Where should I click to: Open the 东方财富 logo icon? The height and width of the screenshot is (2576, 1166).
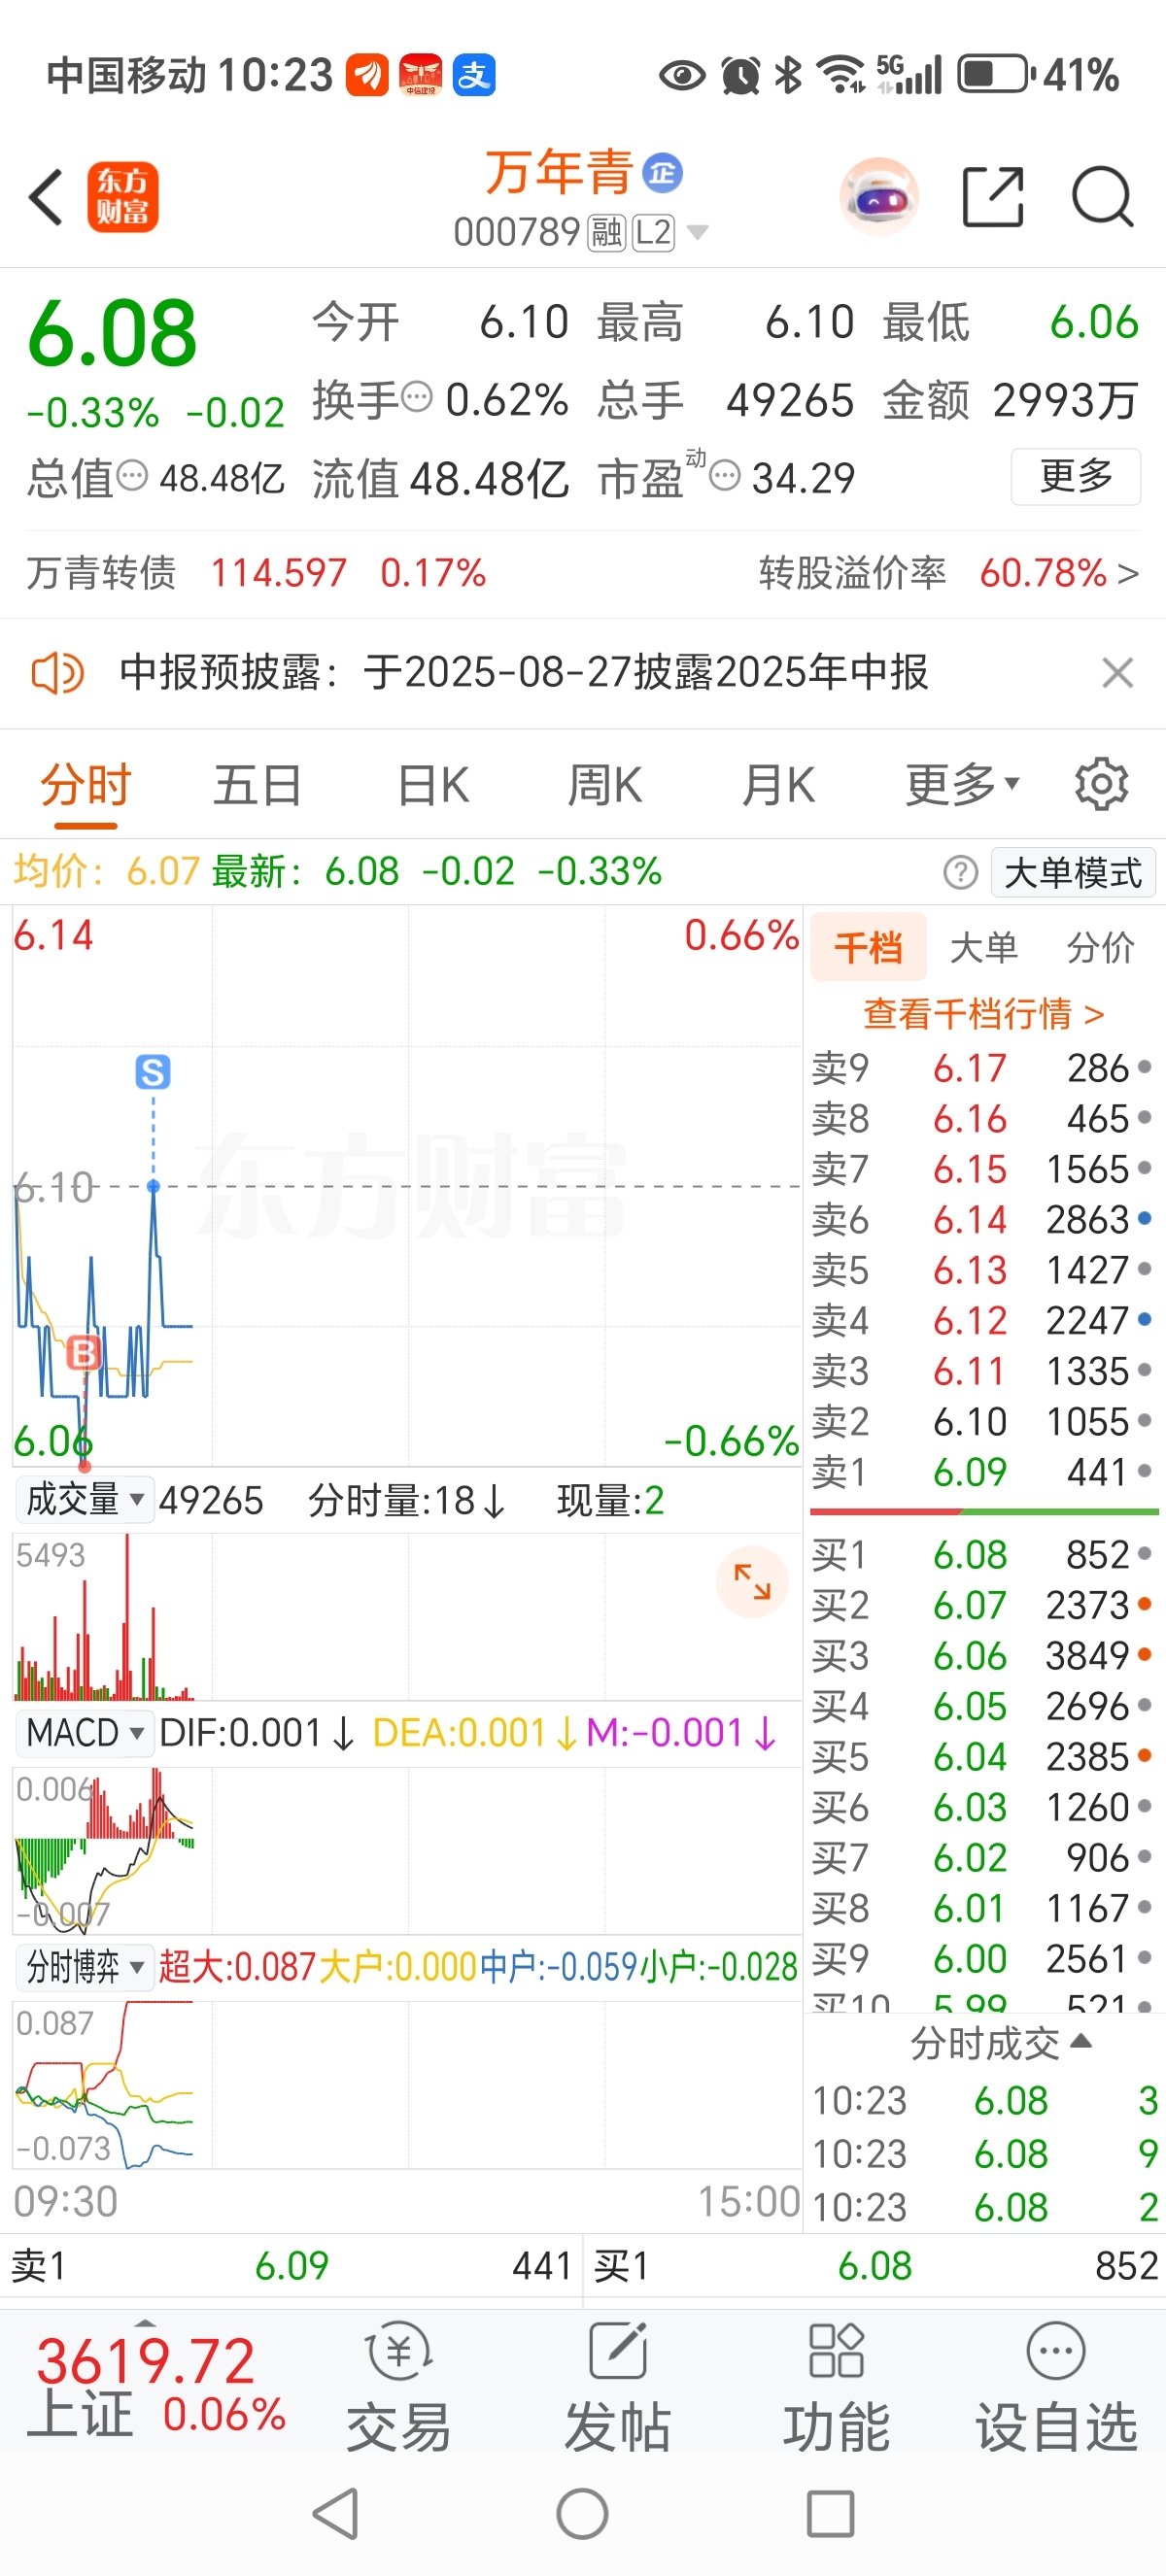pos(123,197)
